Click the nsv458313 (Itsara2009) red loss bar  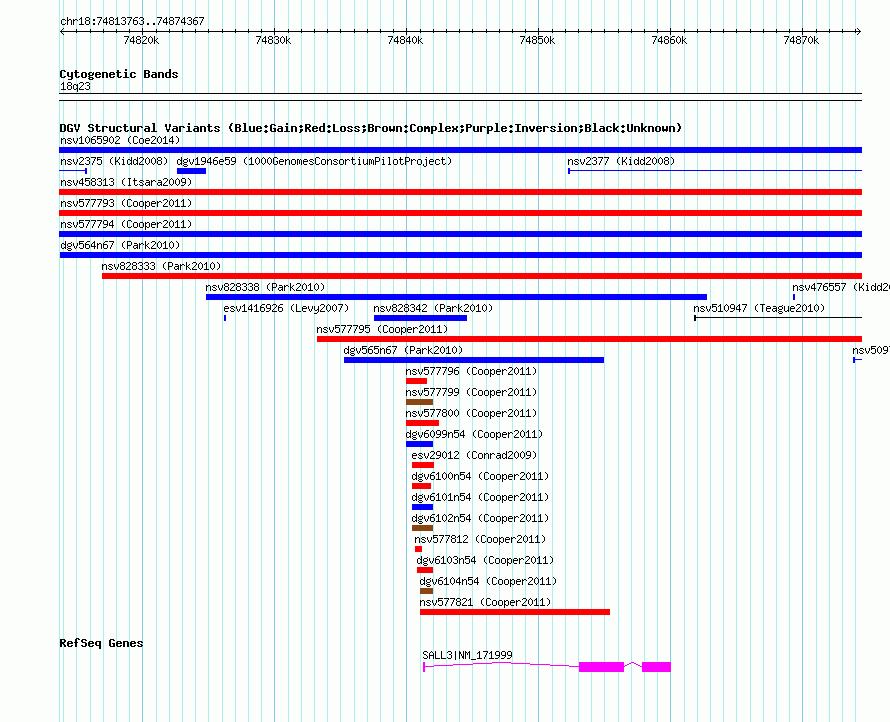coord(460,192)
